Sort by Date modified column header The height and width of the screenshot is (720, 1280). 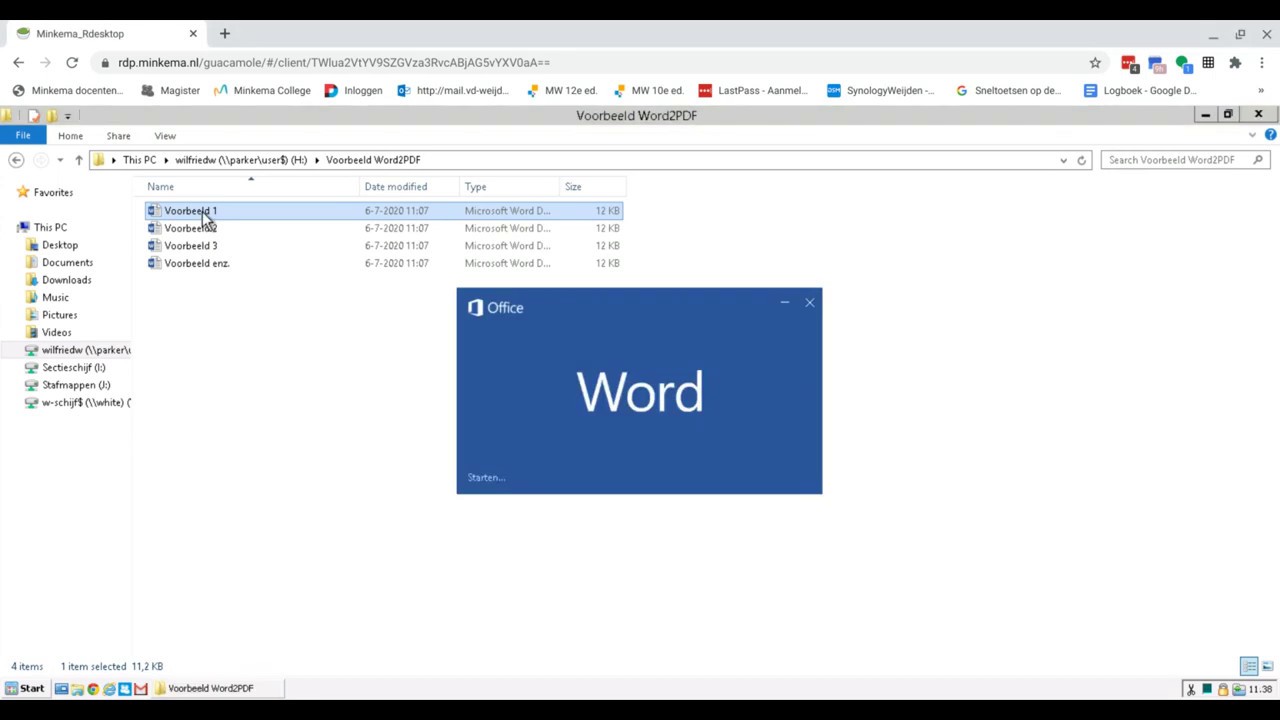[x=409, y=187]
